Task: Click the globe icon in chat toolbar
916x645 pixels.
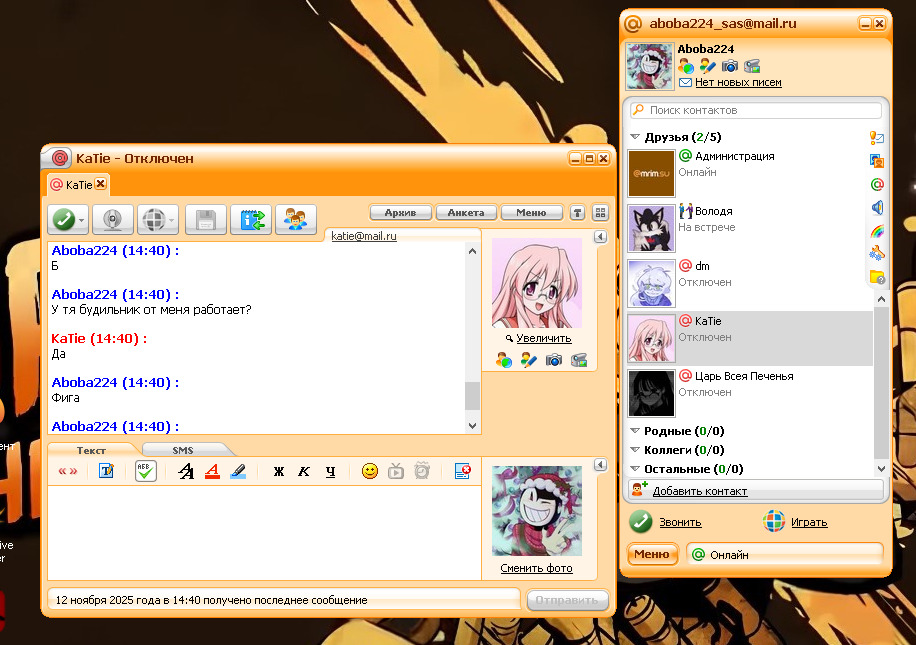Action: [153, 220]
